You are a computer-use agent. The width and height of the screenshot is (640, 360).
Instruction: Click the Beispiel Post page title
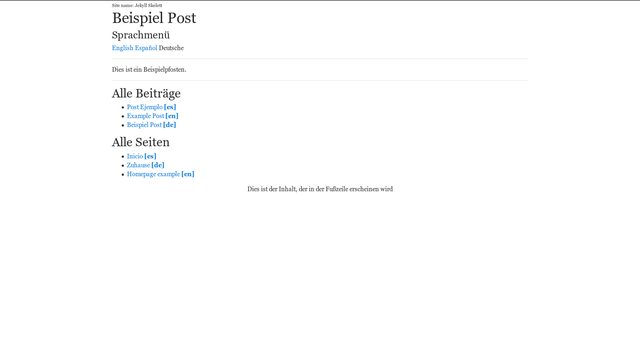coord(154,18)
